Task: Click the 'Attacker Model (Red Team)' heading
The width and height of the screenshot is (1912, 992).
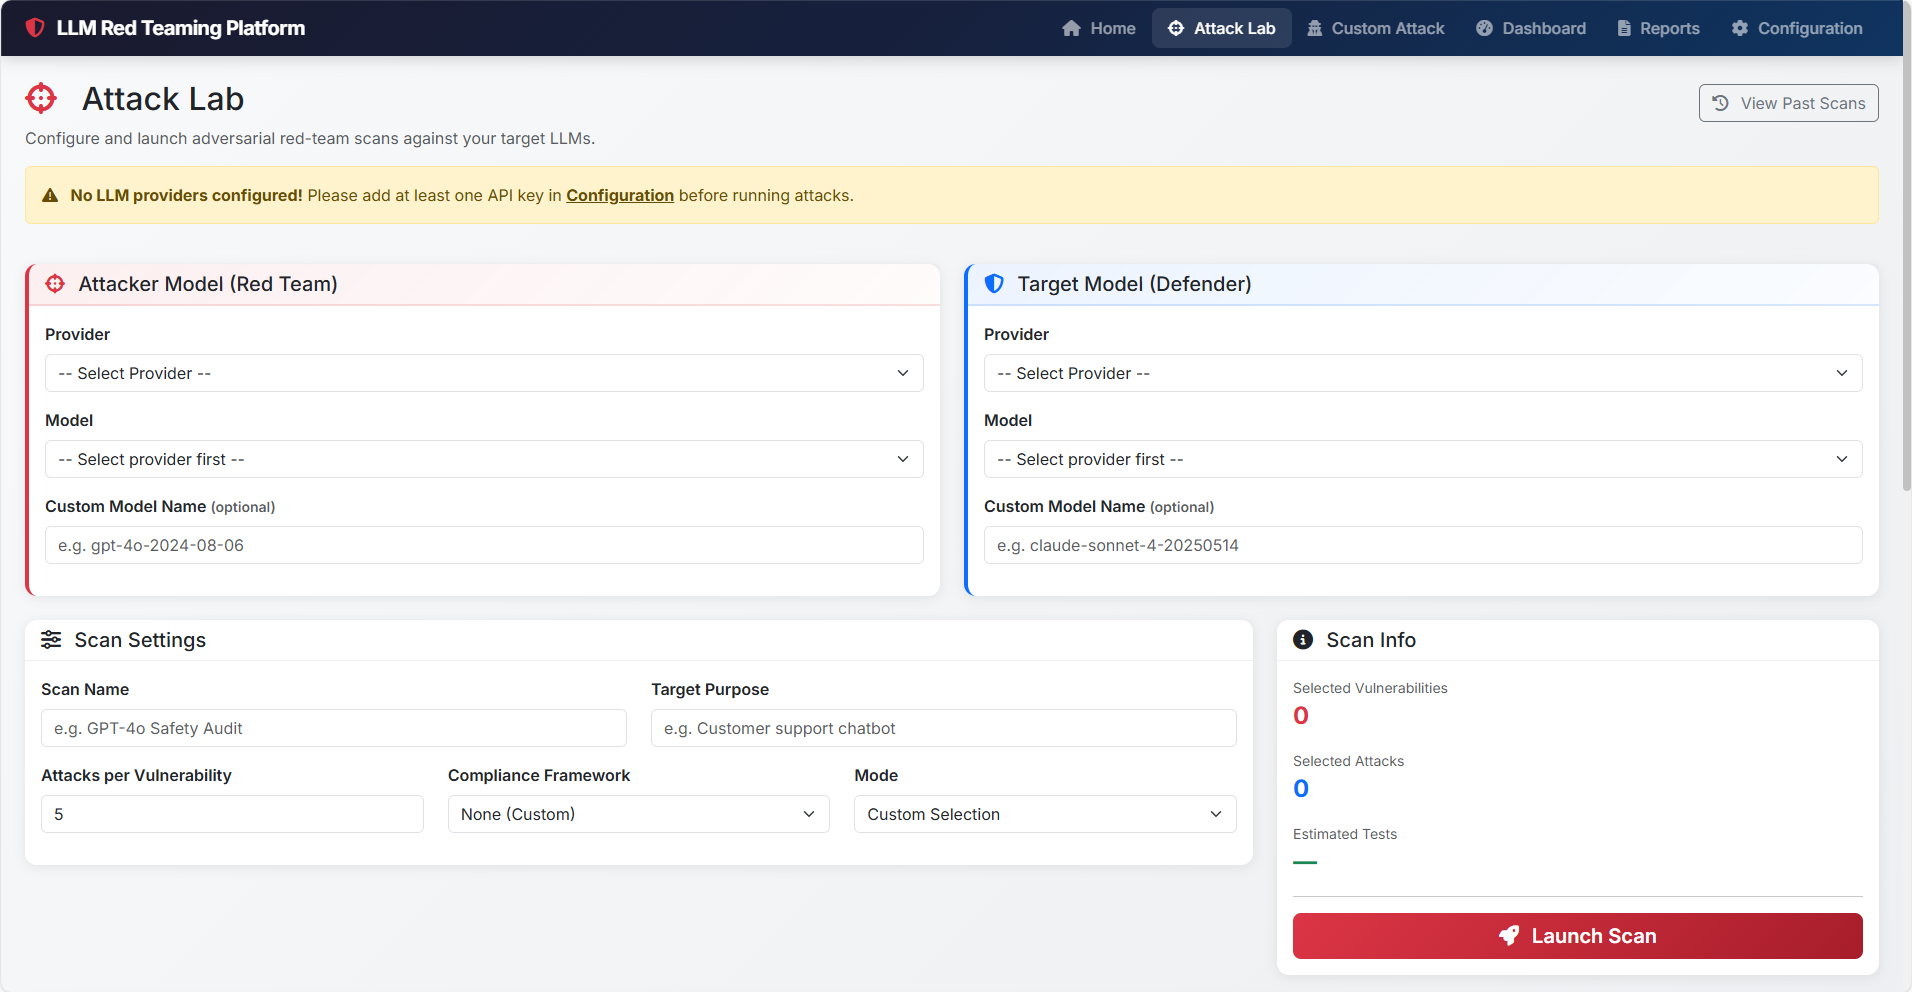Action: 208,284
